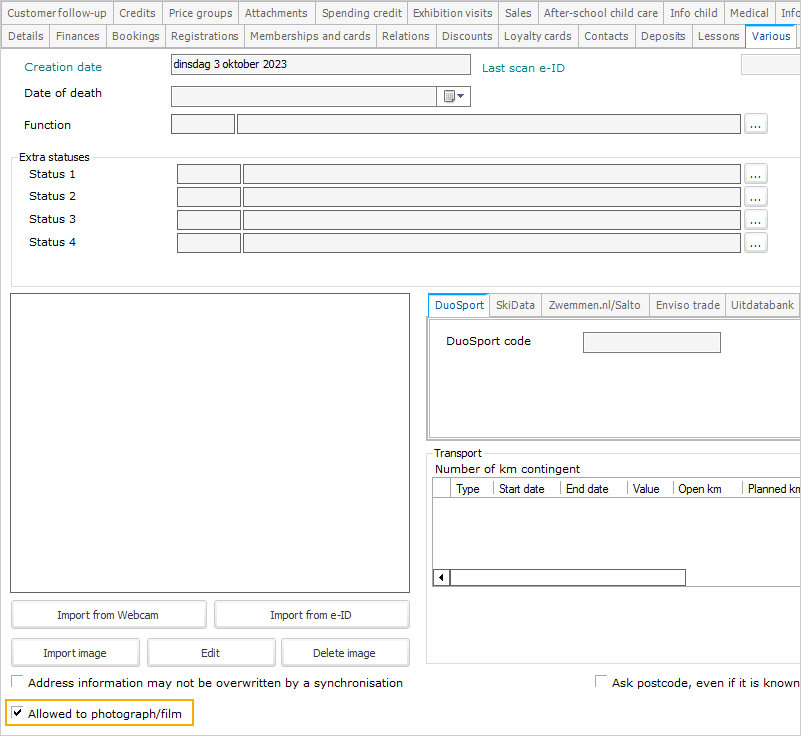
Task: Click into the DuoSport code field
Action: (x=651, y=343)
